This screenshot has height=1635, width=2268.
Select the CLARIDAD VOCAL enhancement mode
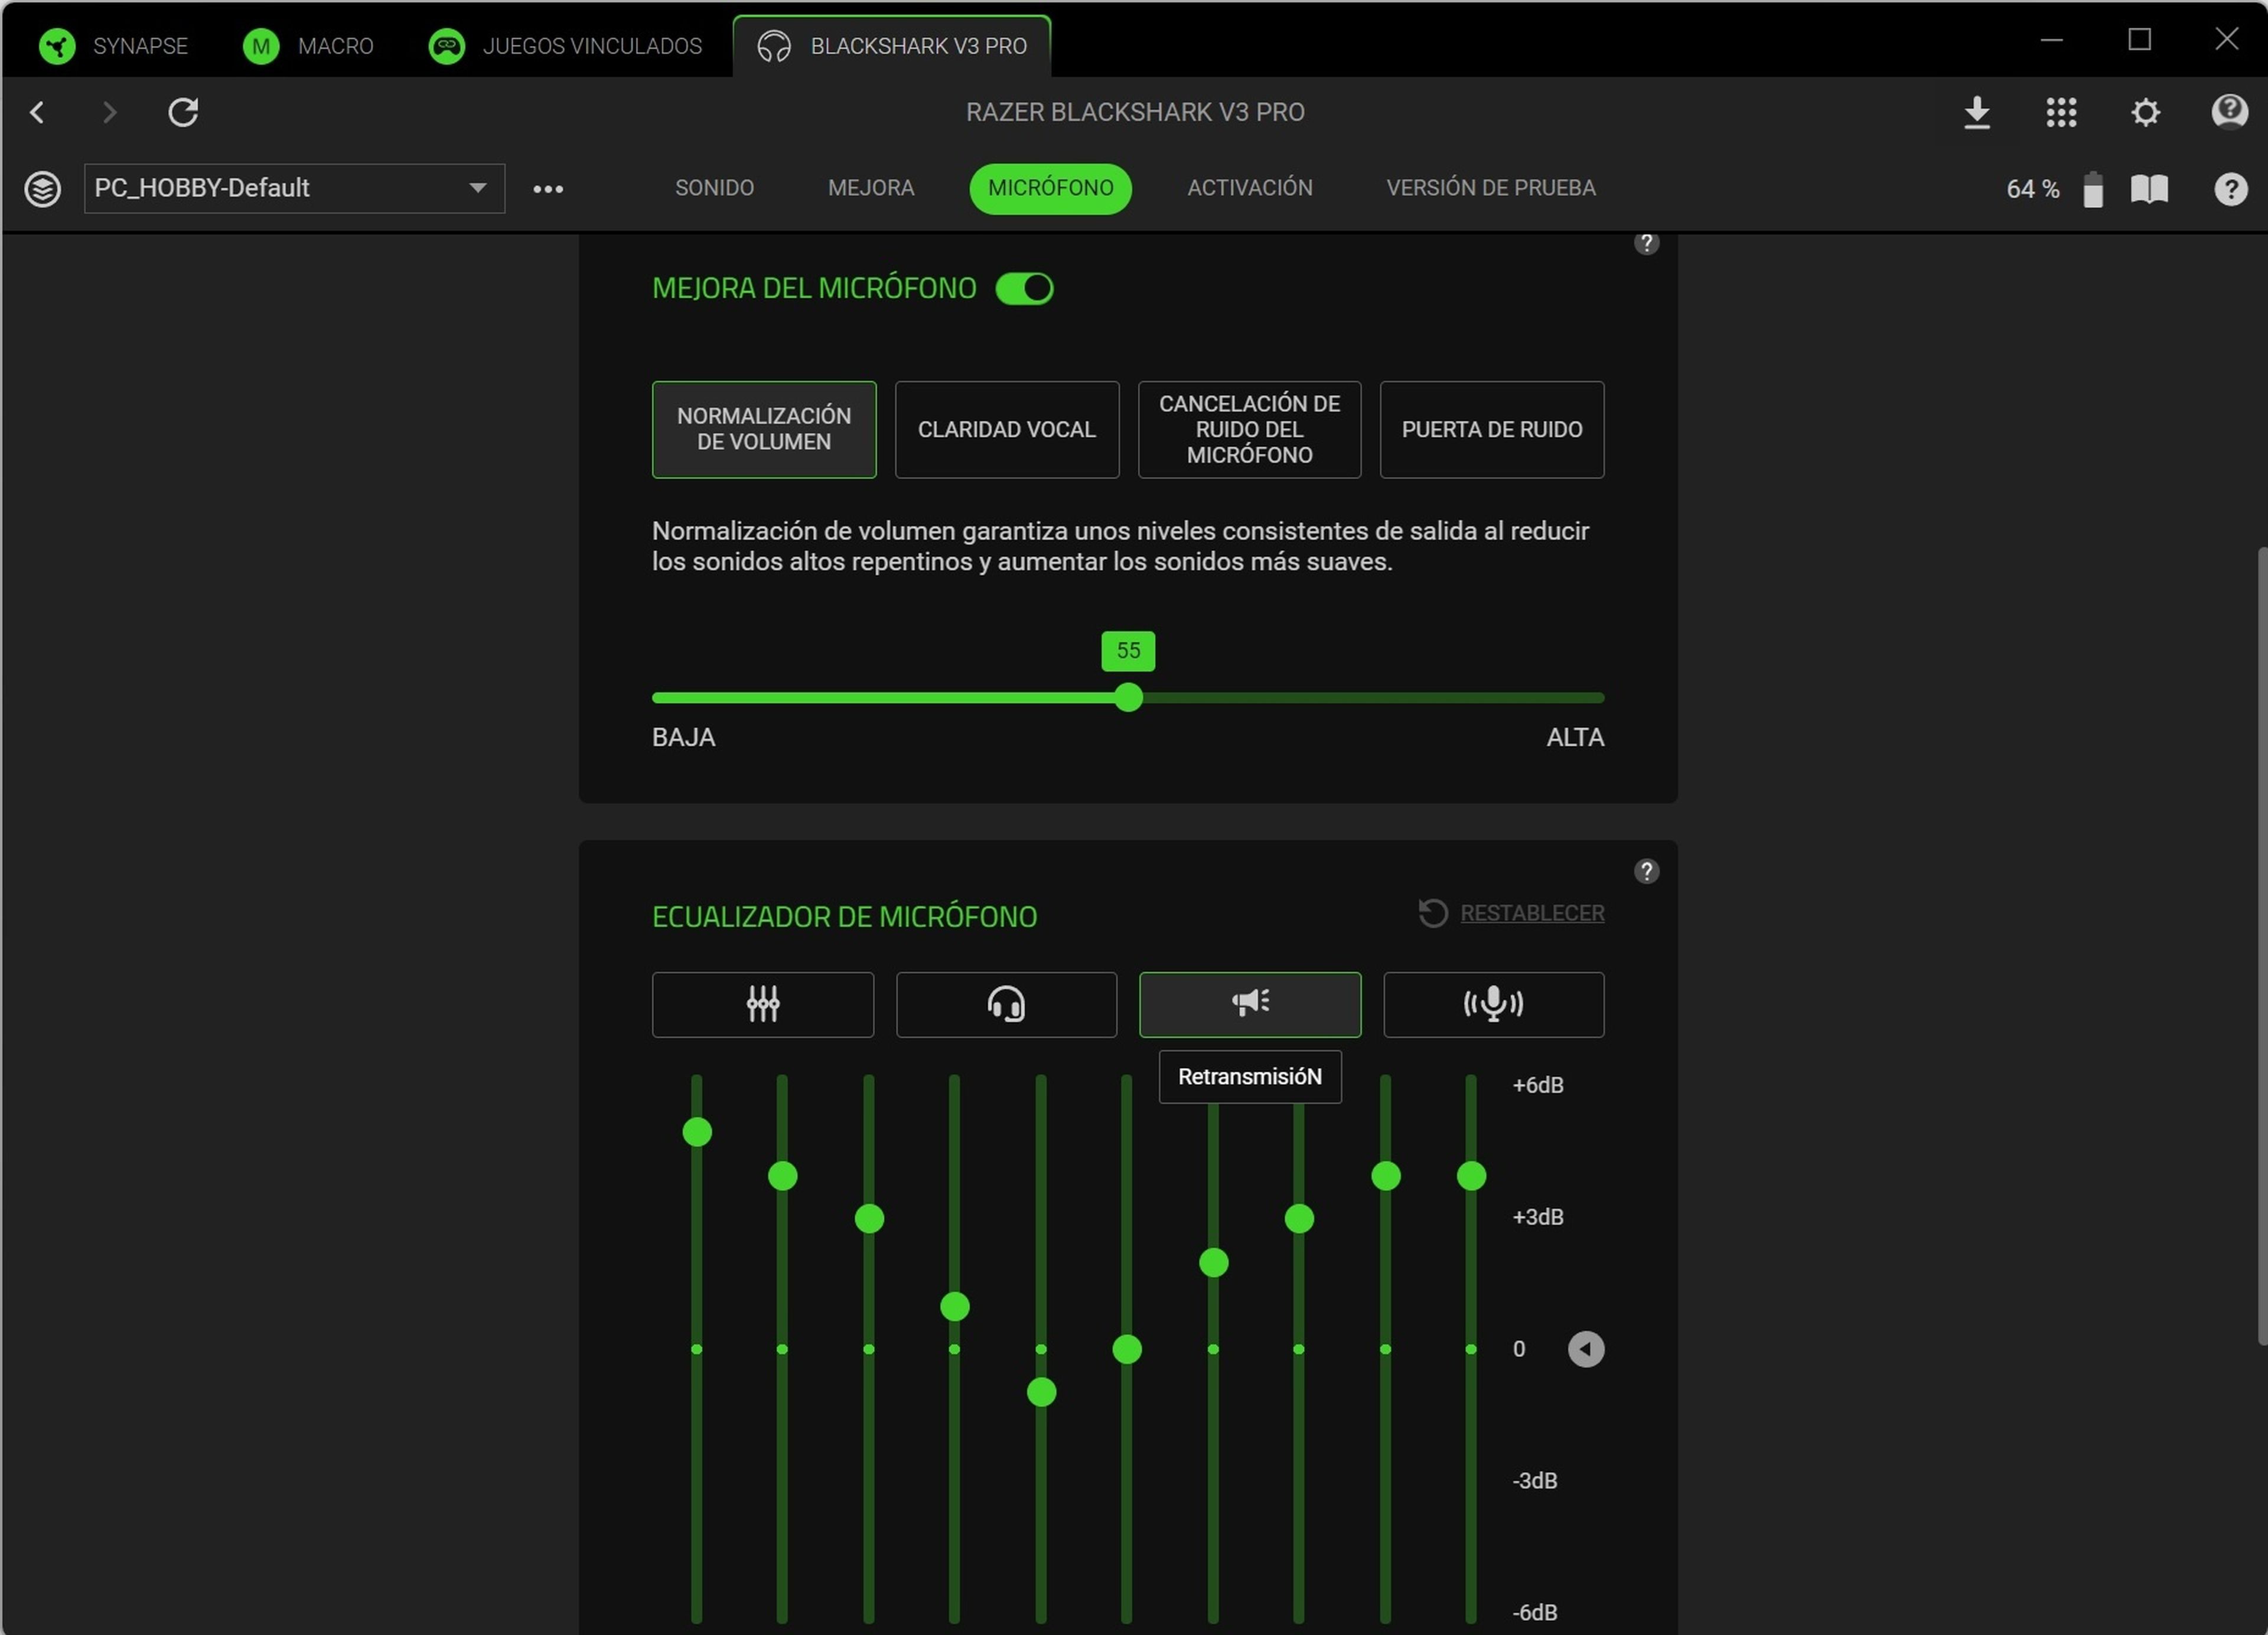click(1006, 430)
